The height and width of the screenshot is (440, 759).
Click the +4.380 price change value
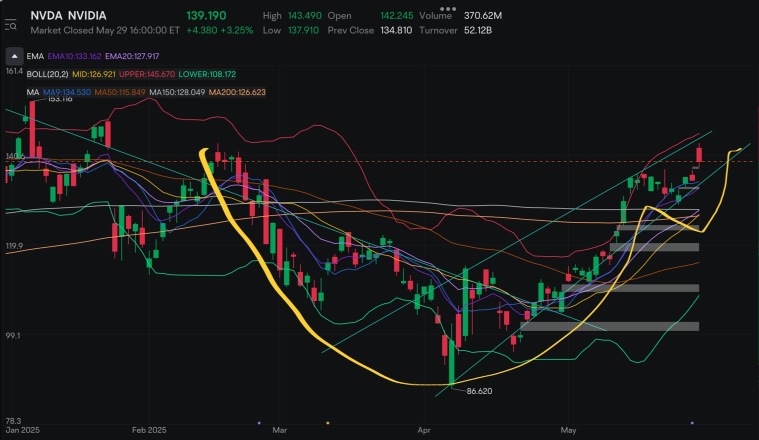tap(202, 30)
